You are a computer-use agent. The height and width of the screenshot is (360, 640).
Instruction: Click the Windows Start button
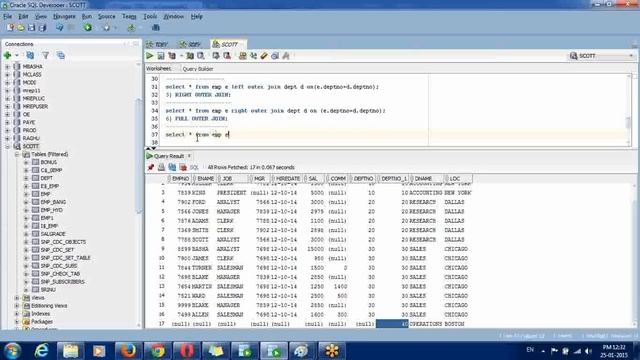point(12,351)
